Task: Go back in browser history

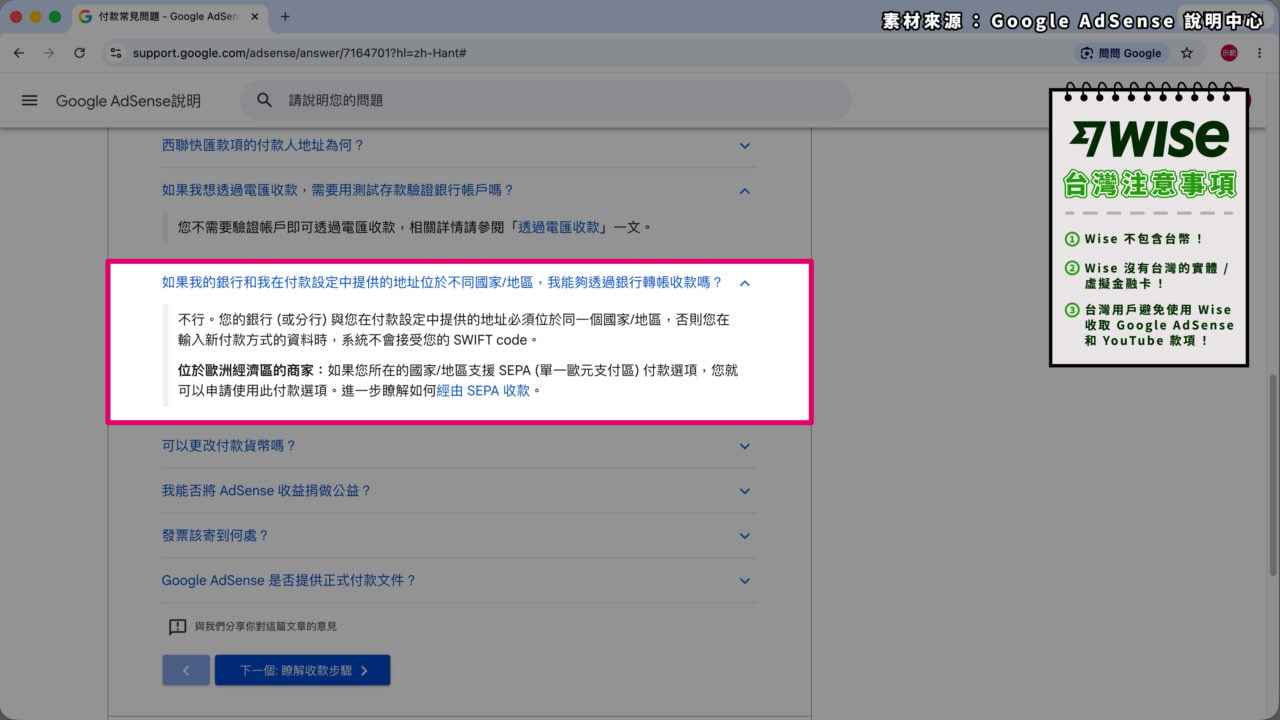Action: 18,53
